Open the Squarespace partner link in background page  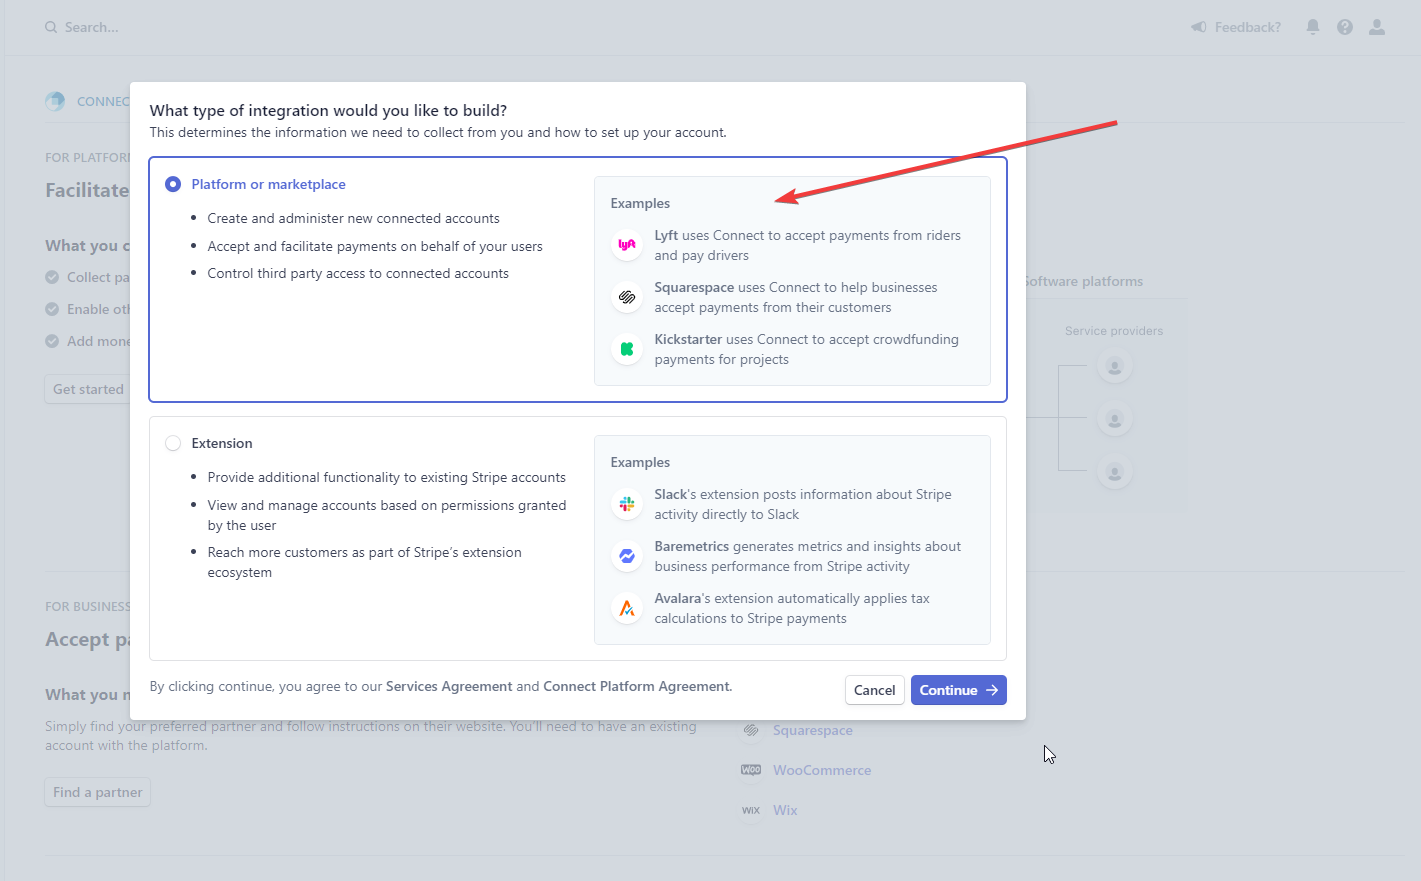click(x=813, y=730)
